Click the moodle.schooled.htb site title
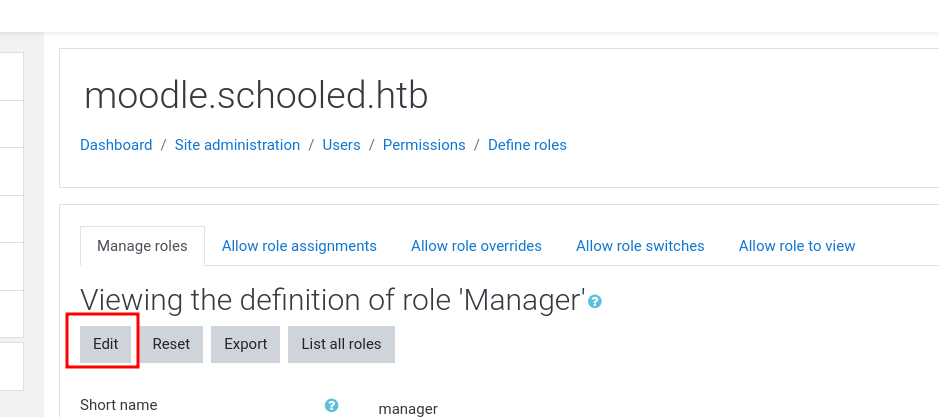Image resolution: width=939 pixels, height=417 pixels. coord(256,96)
